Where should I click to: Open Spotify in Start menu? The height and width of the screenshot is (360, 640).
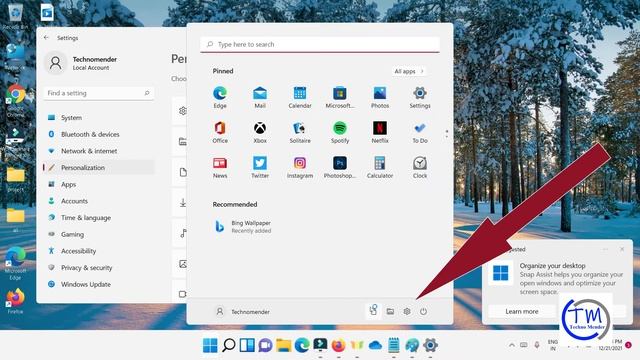coord(340,133)
